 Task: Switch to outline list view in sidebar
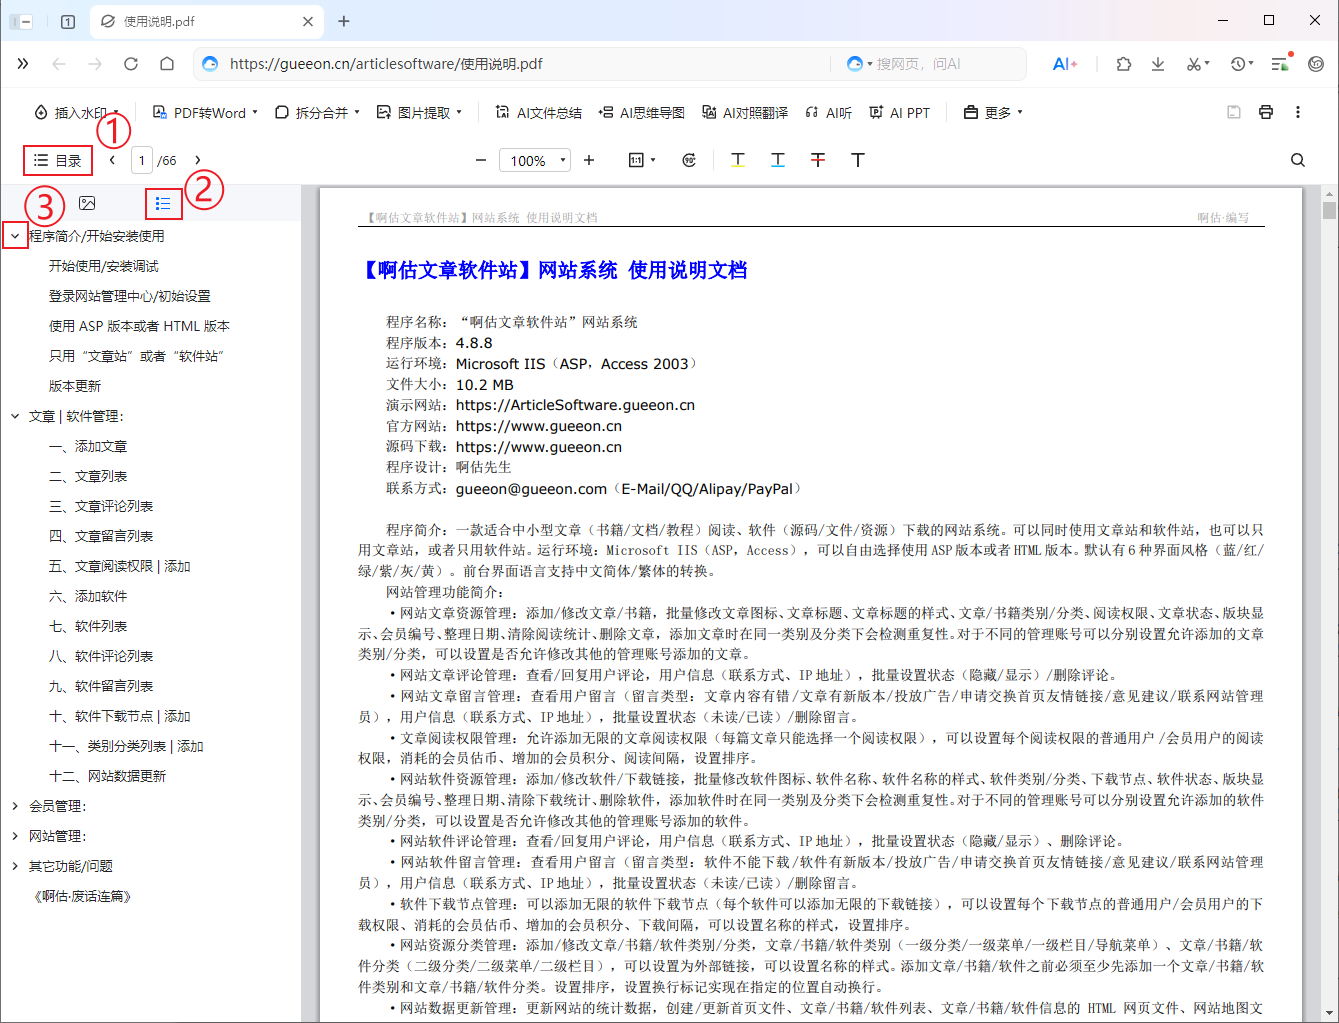(x=163, y=203)
